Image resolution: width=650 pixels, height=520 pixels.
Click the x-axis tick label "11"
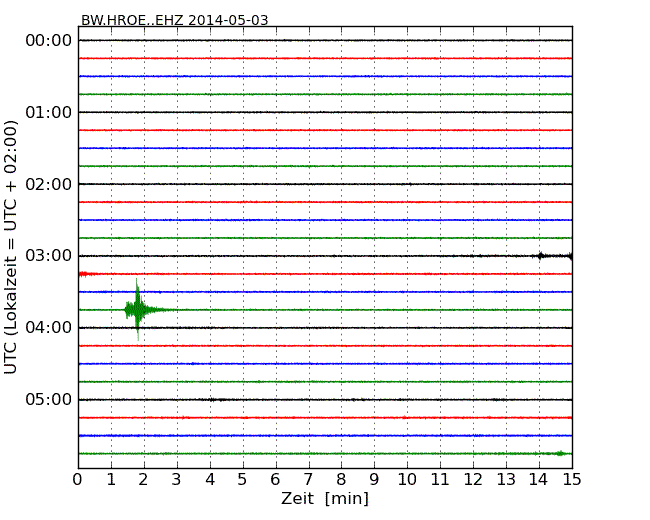tap(440, 480)
